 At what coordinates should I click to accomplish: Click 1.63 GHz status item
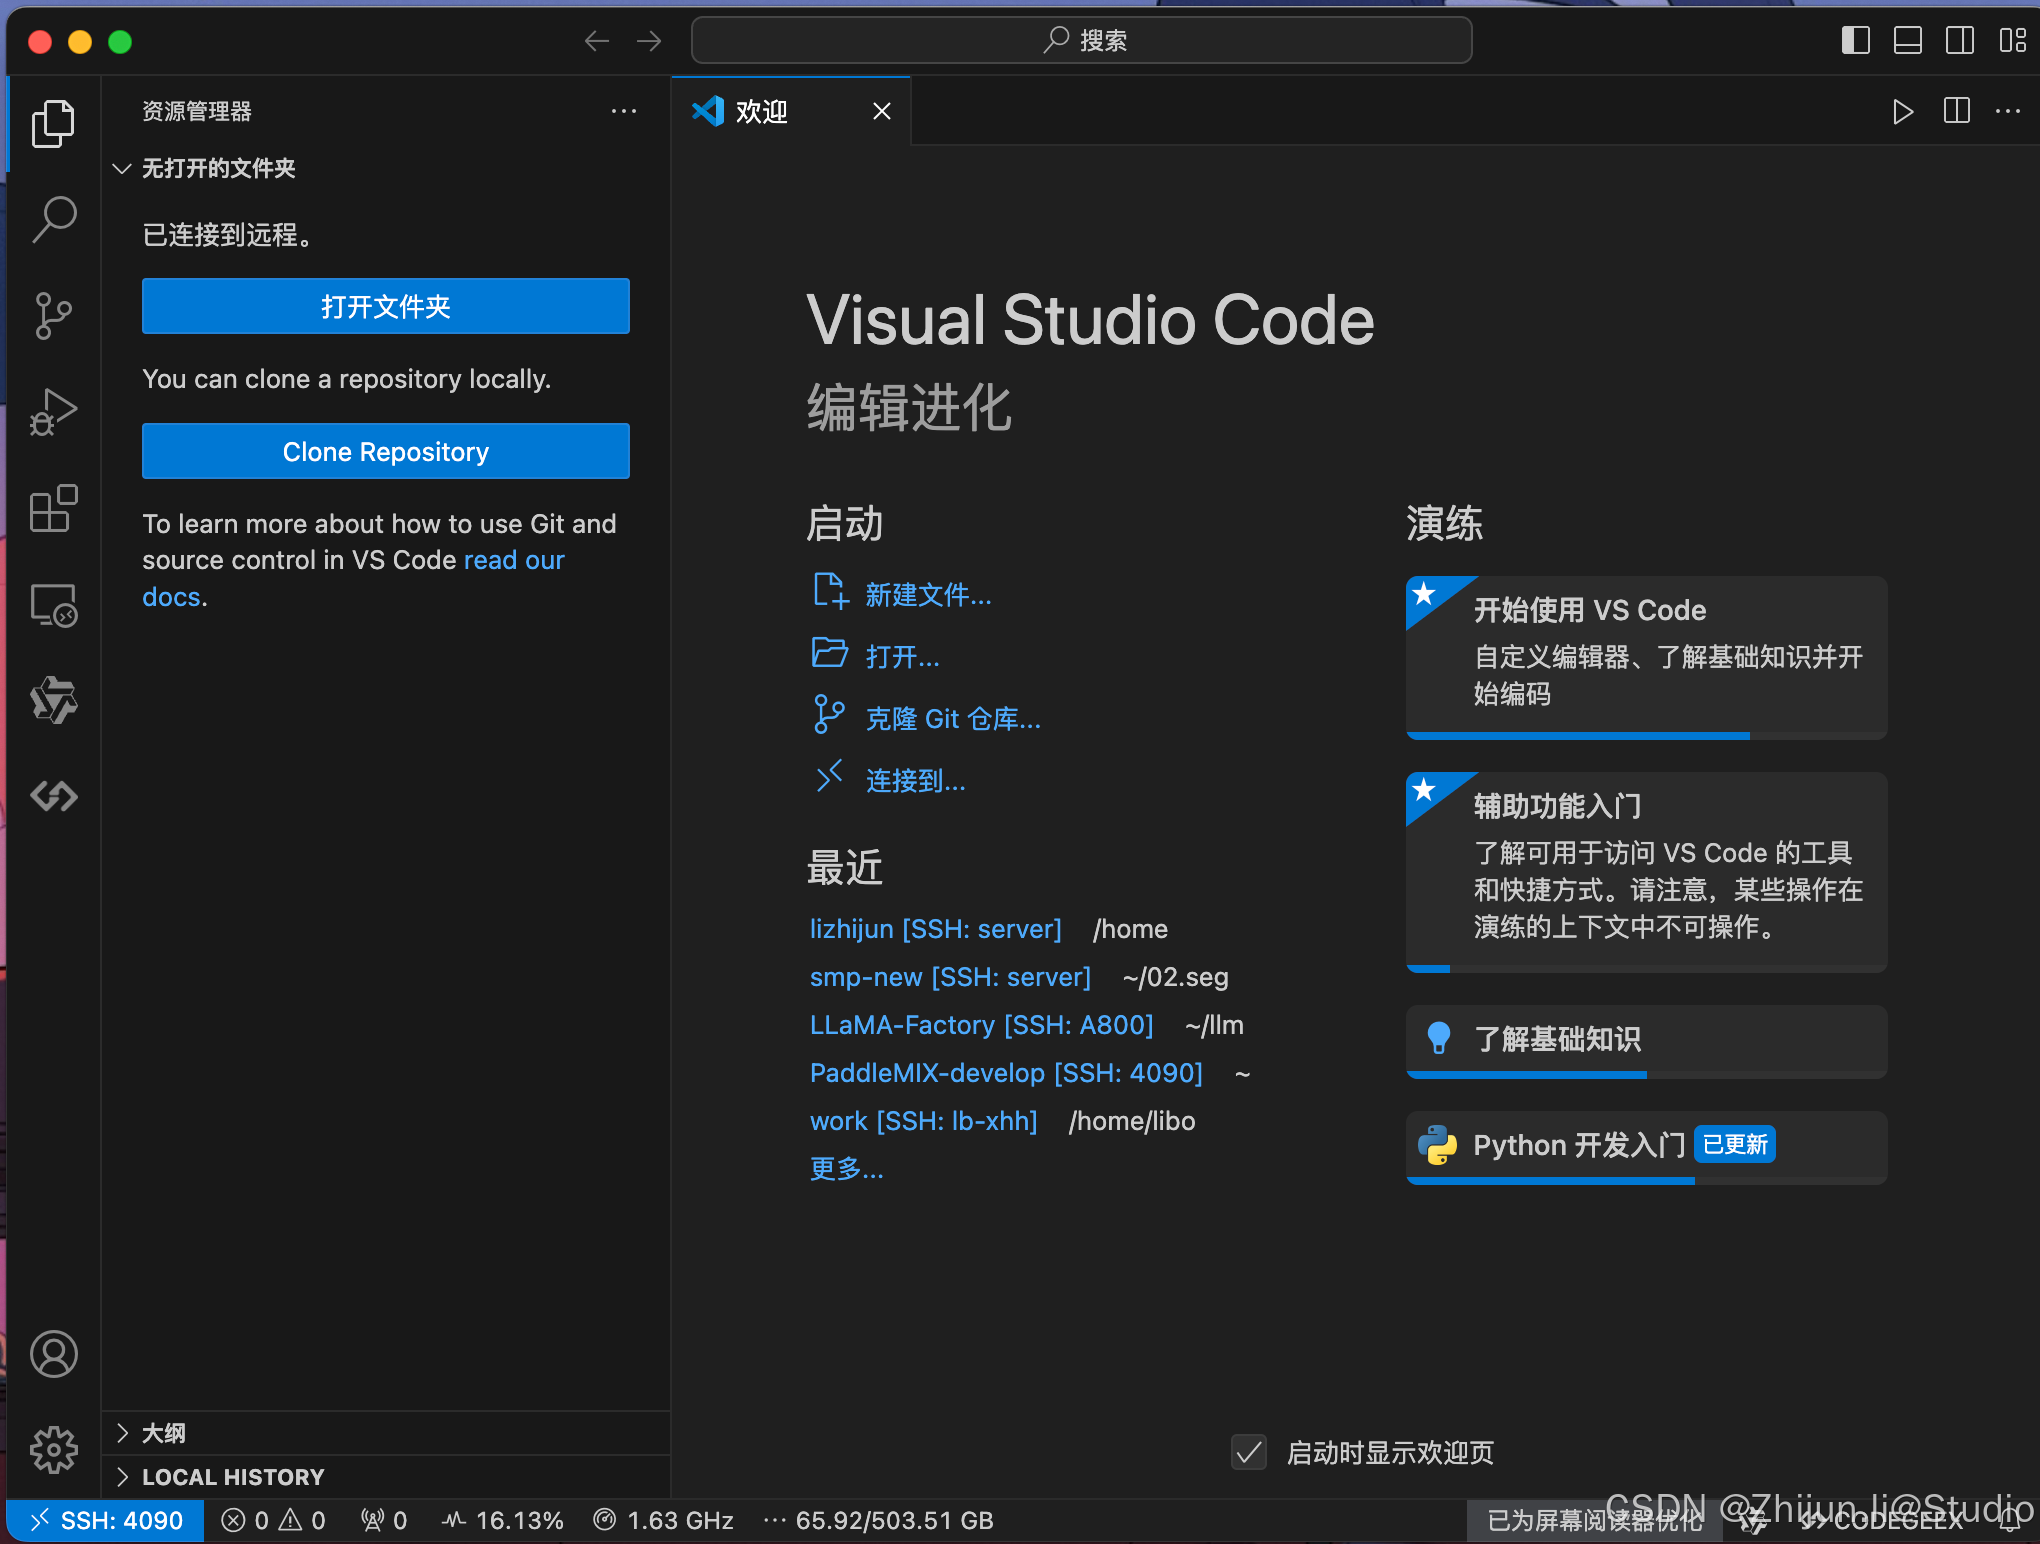coord(664,1521)
